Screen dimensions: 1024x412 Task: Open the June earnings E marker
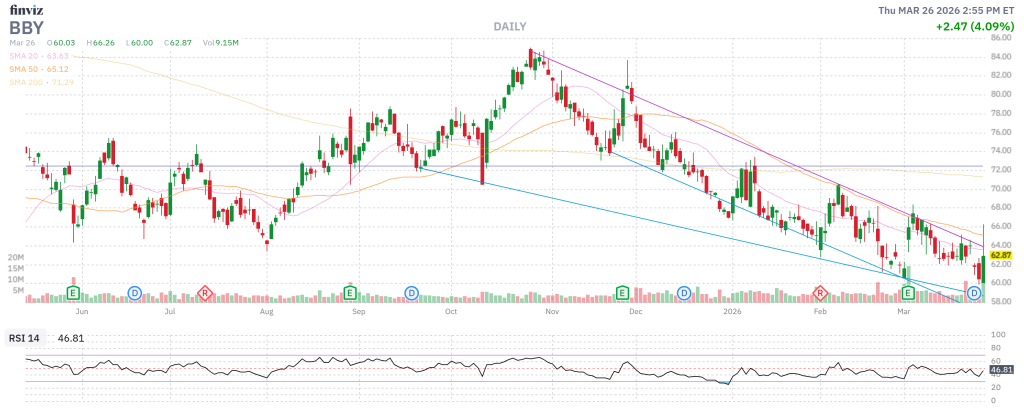pyautogui.click(x=73, y=292)
